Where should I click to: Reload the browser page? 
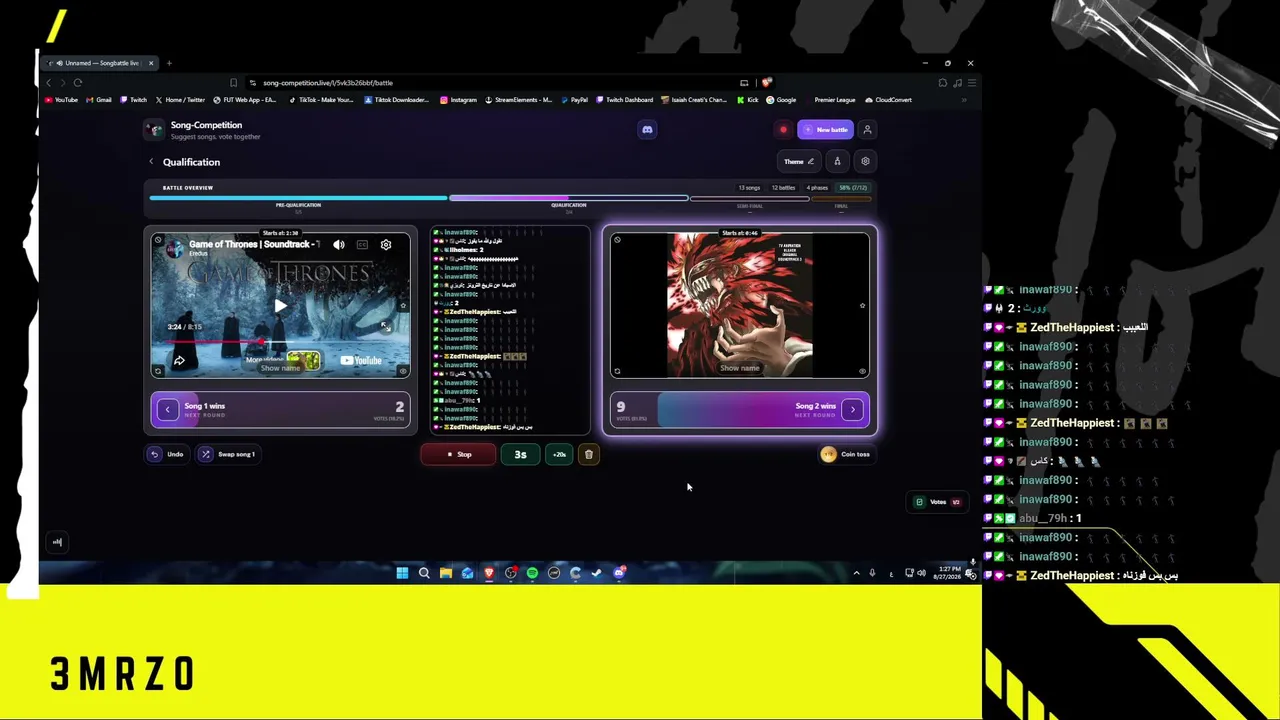tap(78, 83)
